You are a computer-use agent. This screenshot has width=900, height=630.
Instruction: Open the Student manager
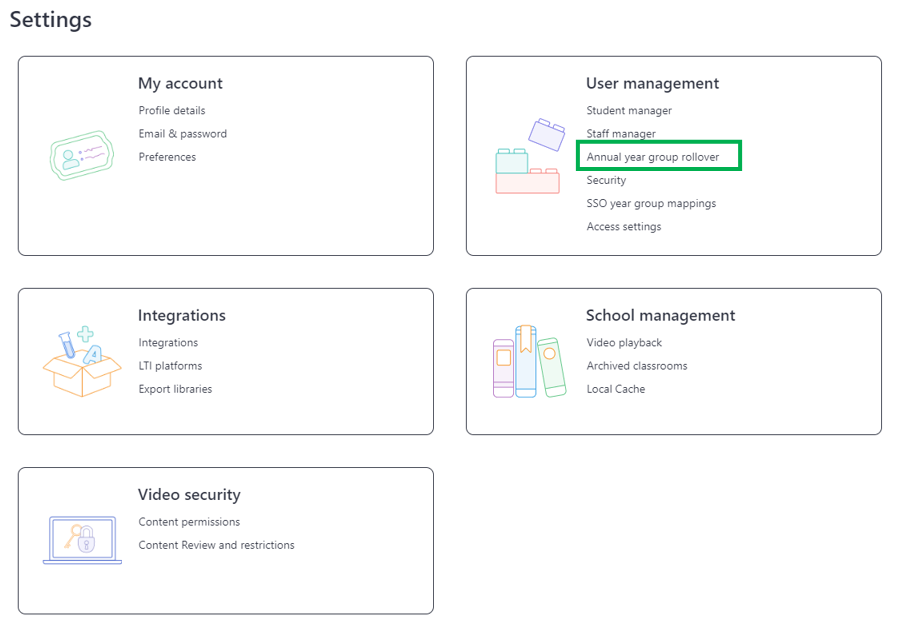(x=629, y=110)
